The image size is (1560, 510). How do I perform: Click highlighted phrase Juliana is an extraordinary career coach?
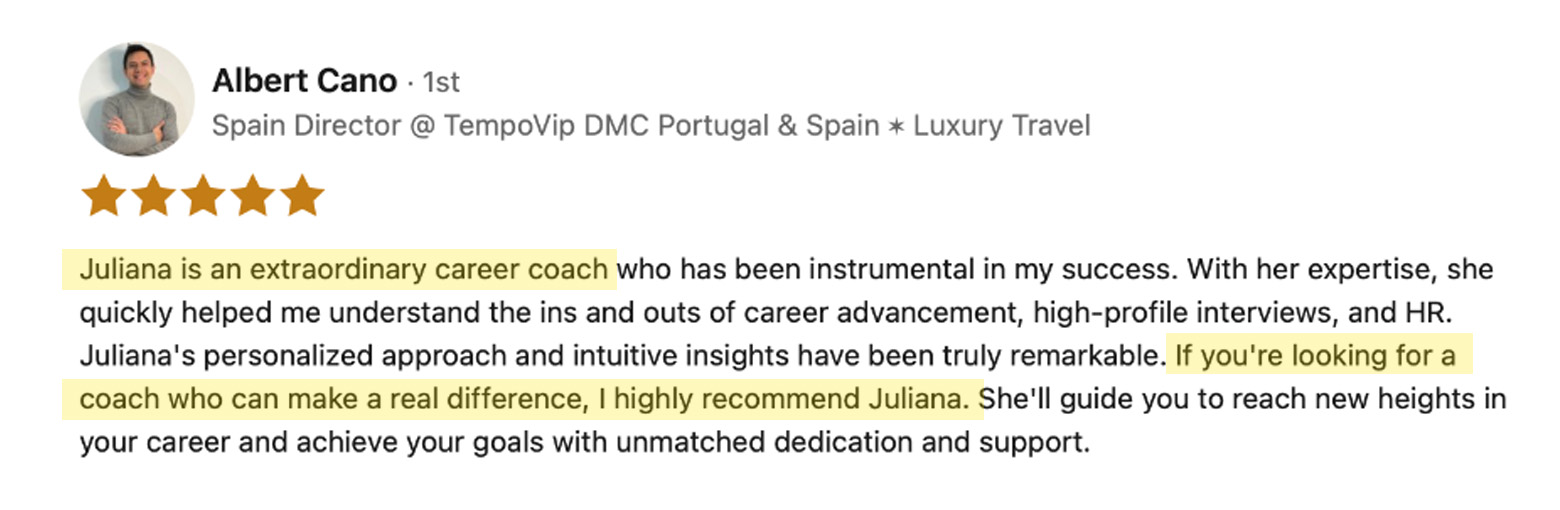coord(343,270)
